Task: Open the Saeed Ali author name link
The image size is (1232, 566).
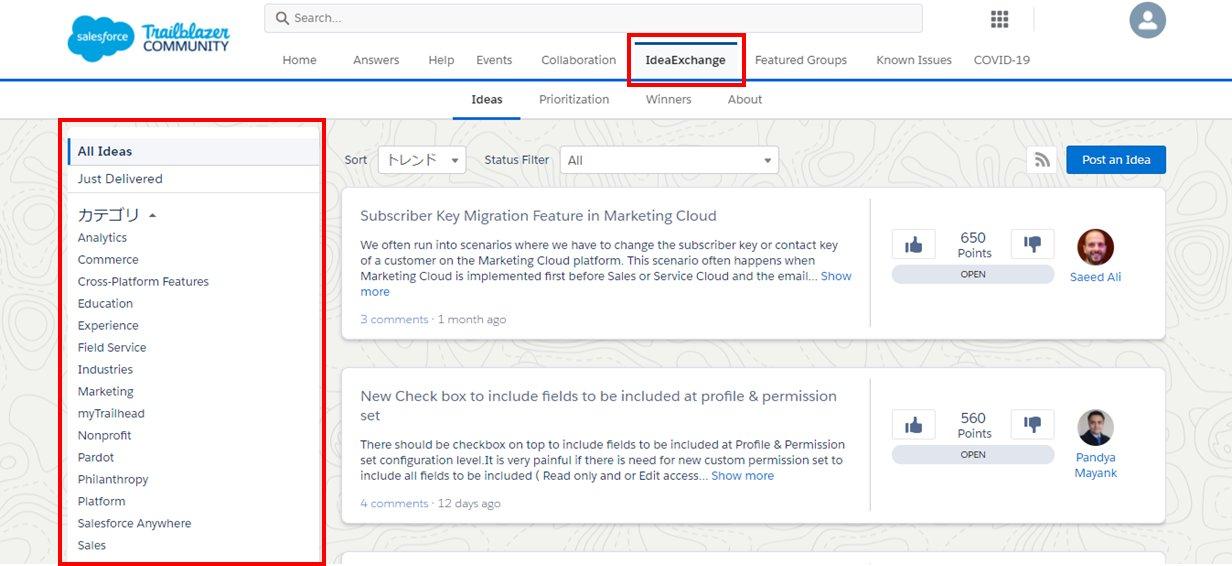Action: pos(1095,278)
